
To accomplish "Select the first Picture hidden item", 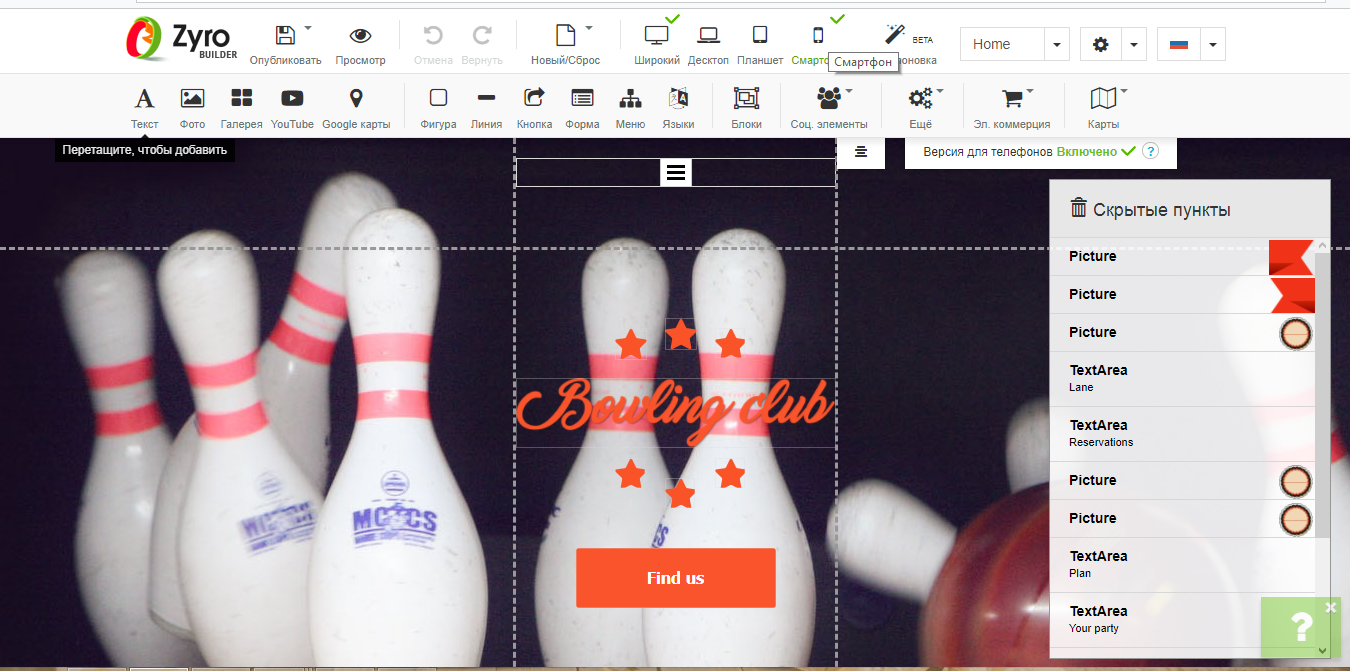I will tap(1183, 257).
